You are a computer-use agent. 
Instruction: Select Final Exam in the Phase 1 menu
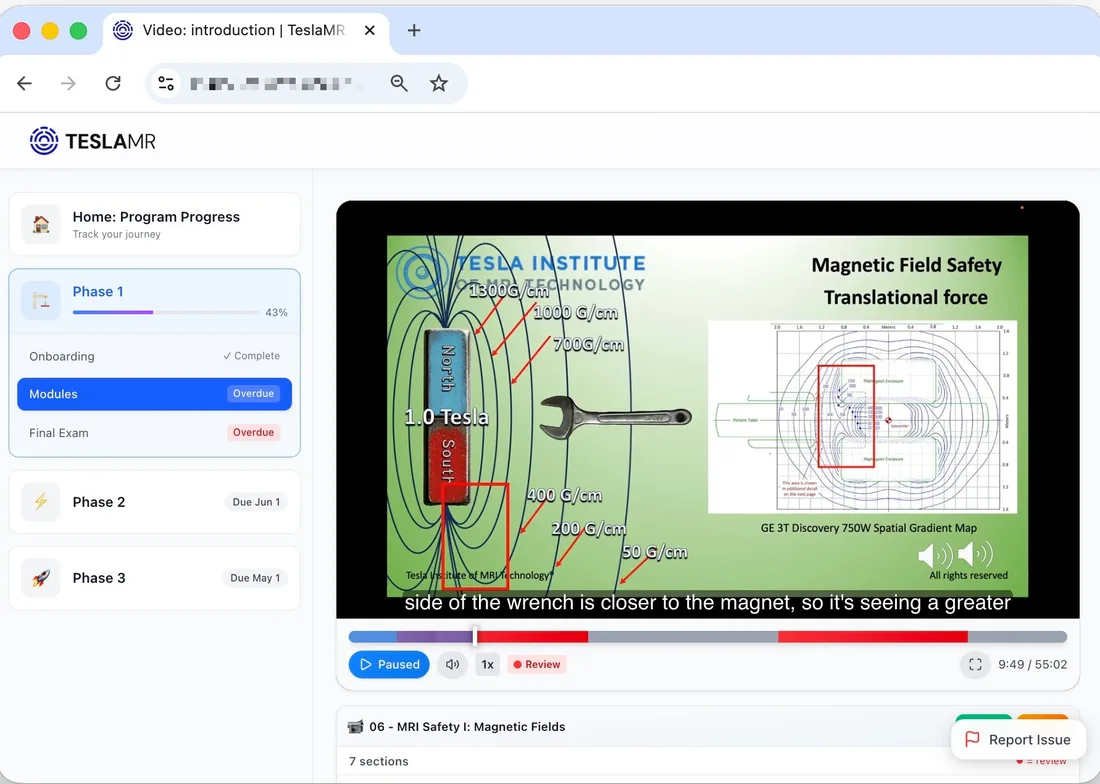coord(154,432)
